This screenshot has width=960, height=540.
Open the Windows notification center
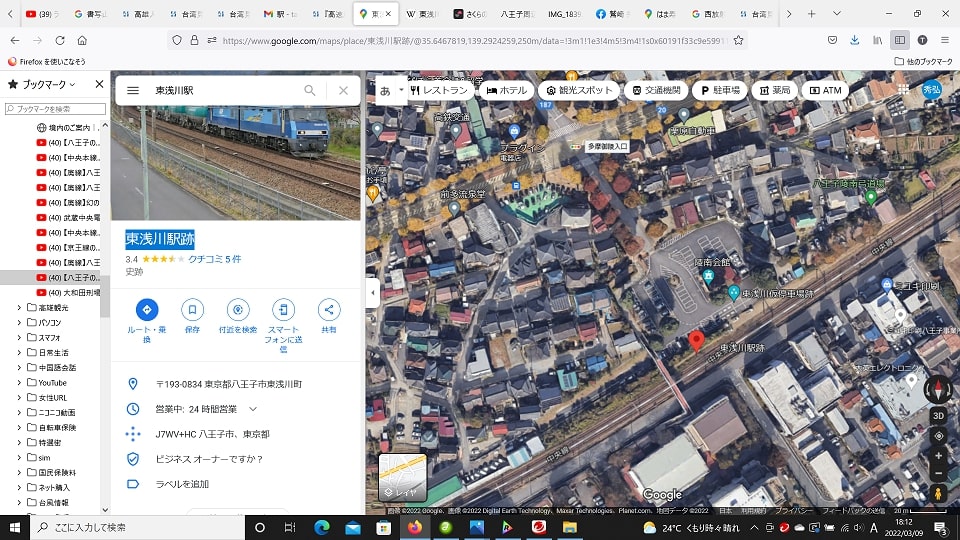[x=941, y=527]
